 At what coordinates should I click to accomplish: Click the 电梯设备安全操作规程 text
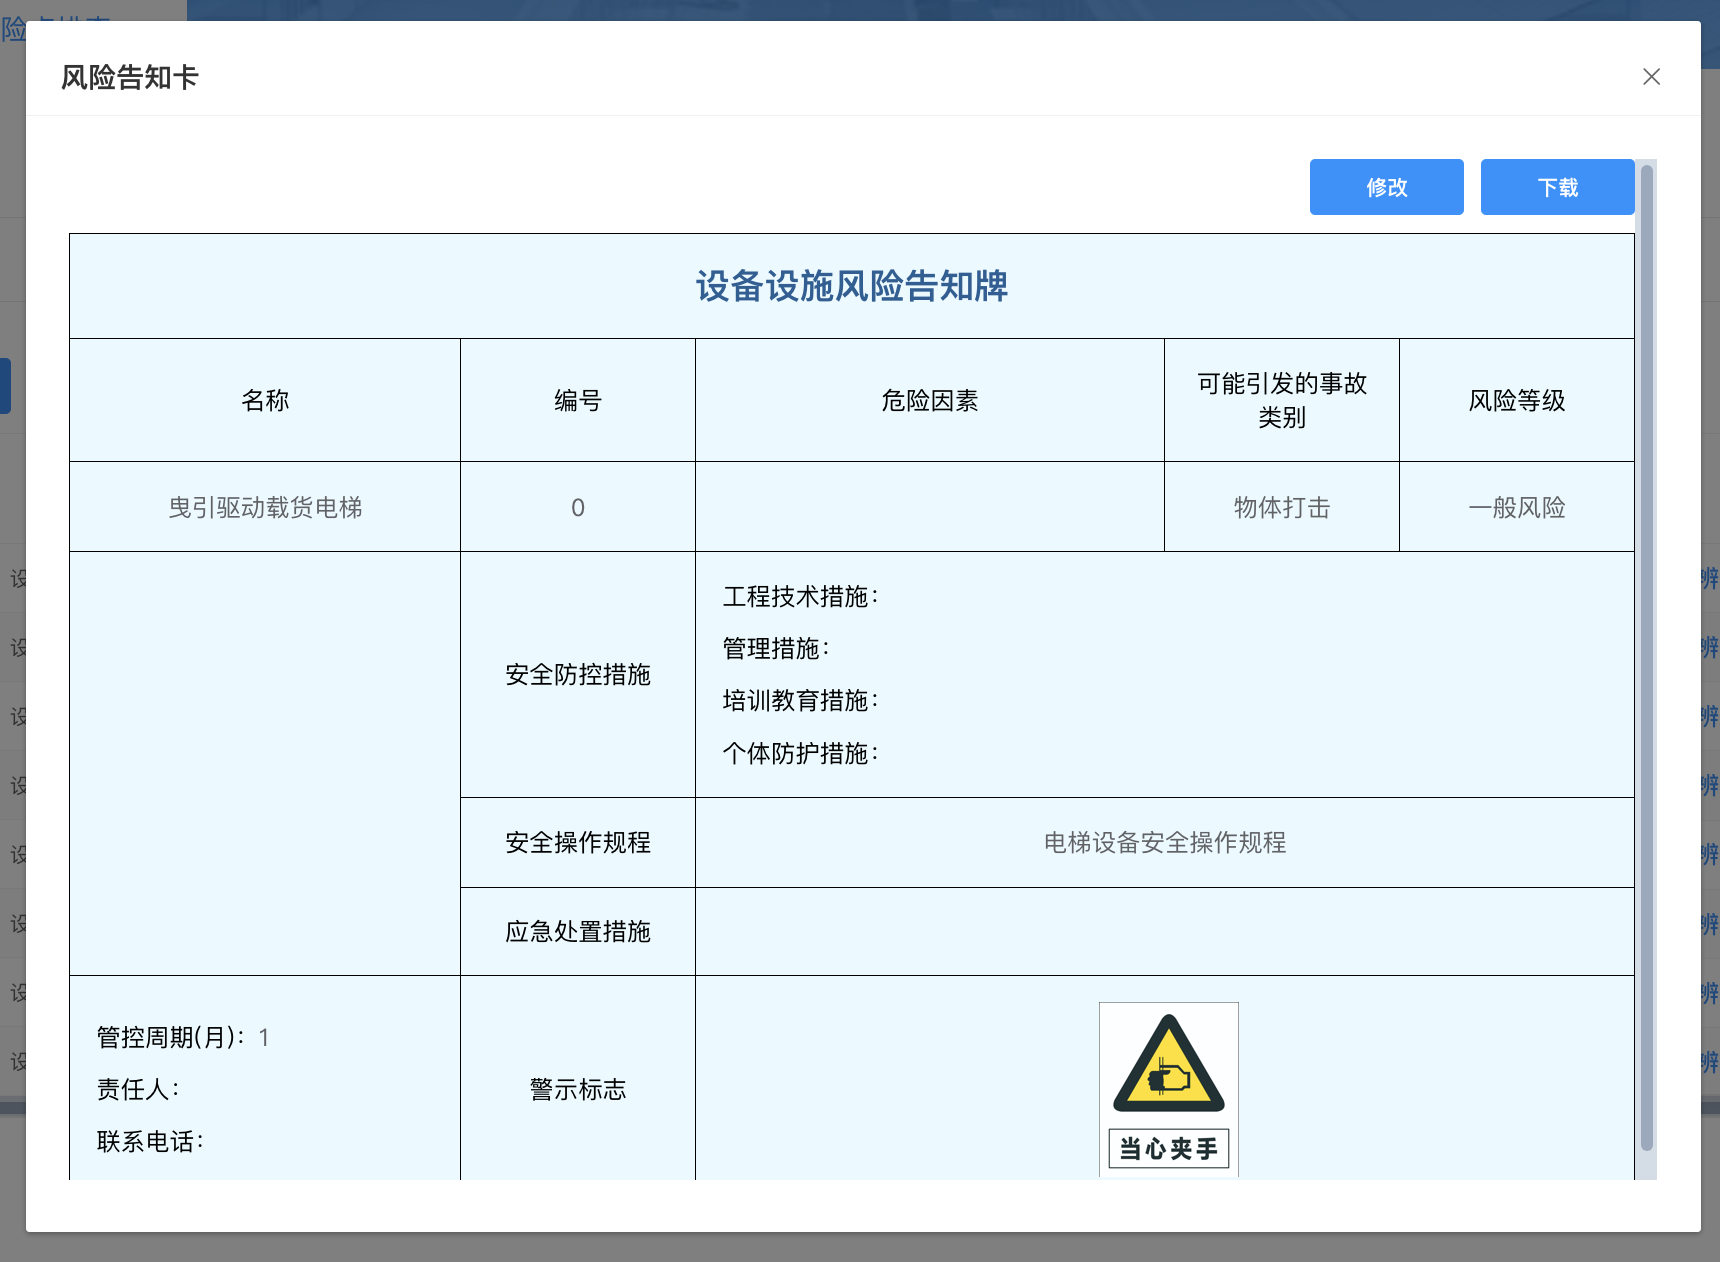1164,843
